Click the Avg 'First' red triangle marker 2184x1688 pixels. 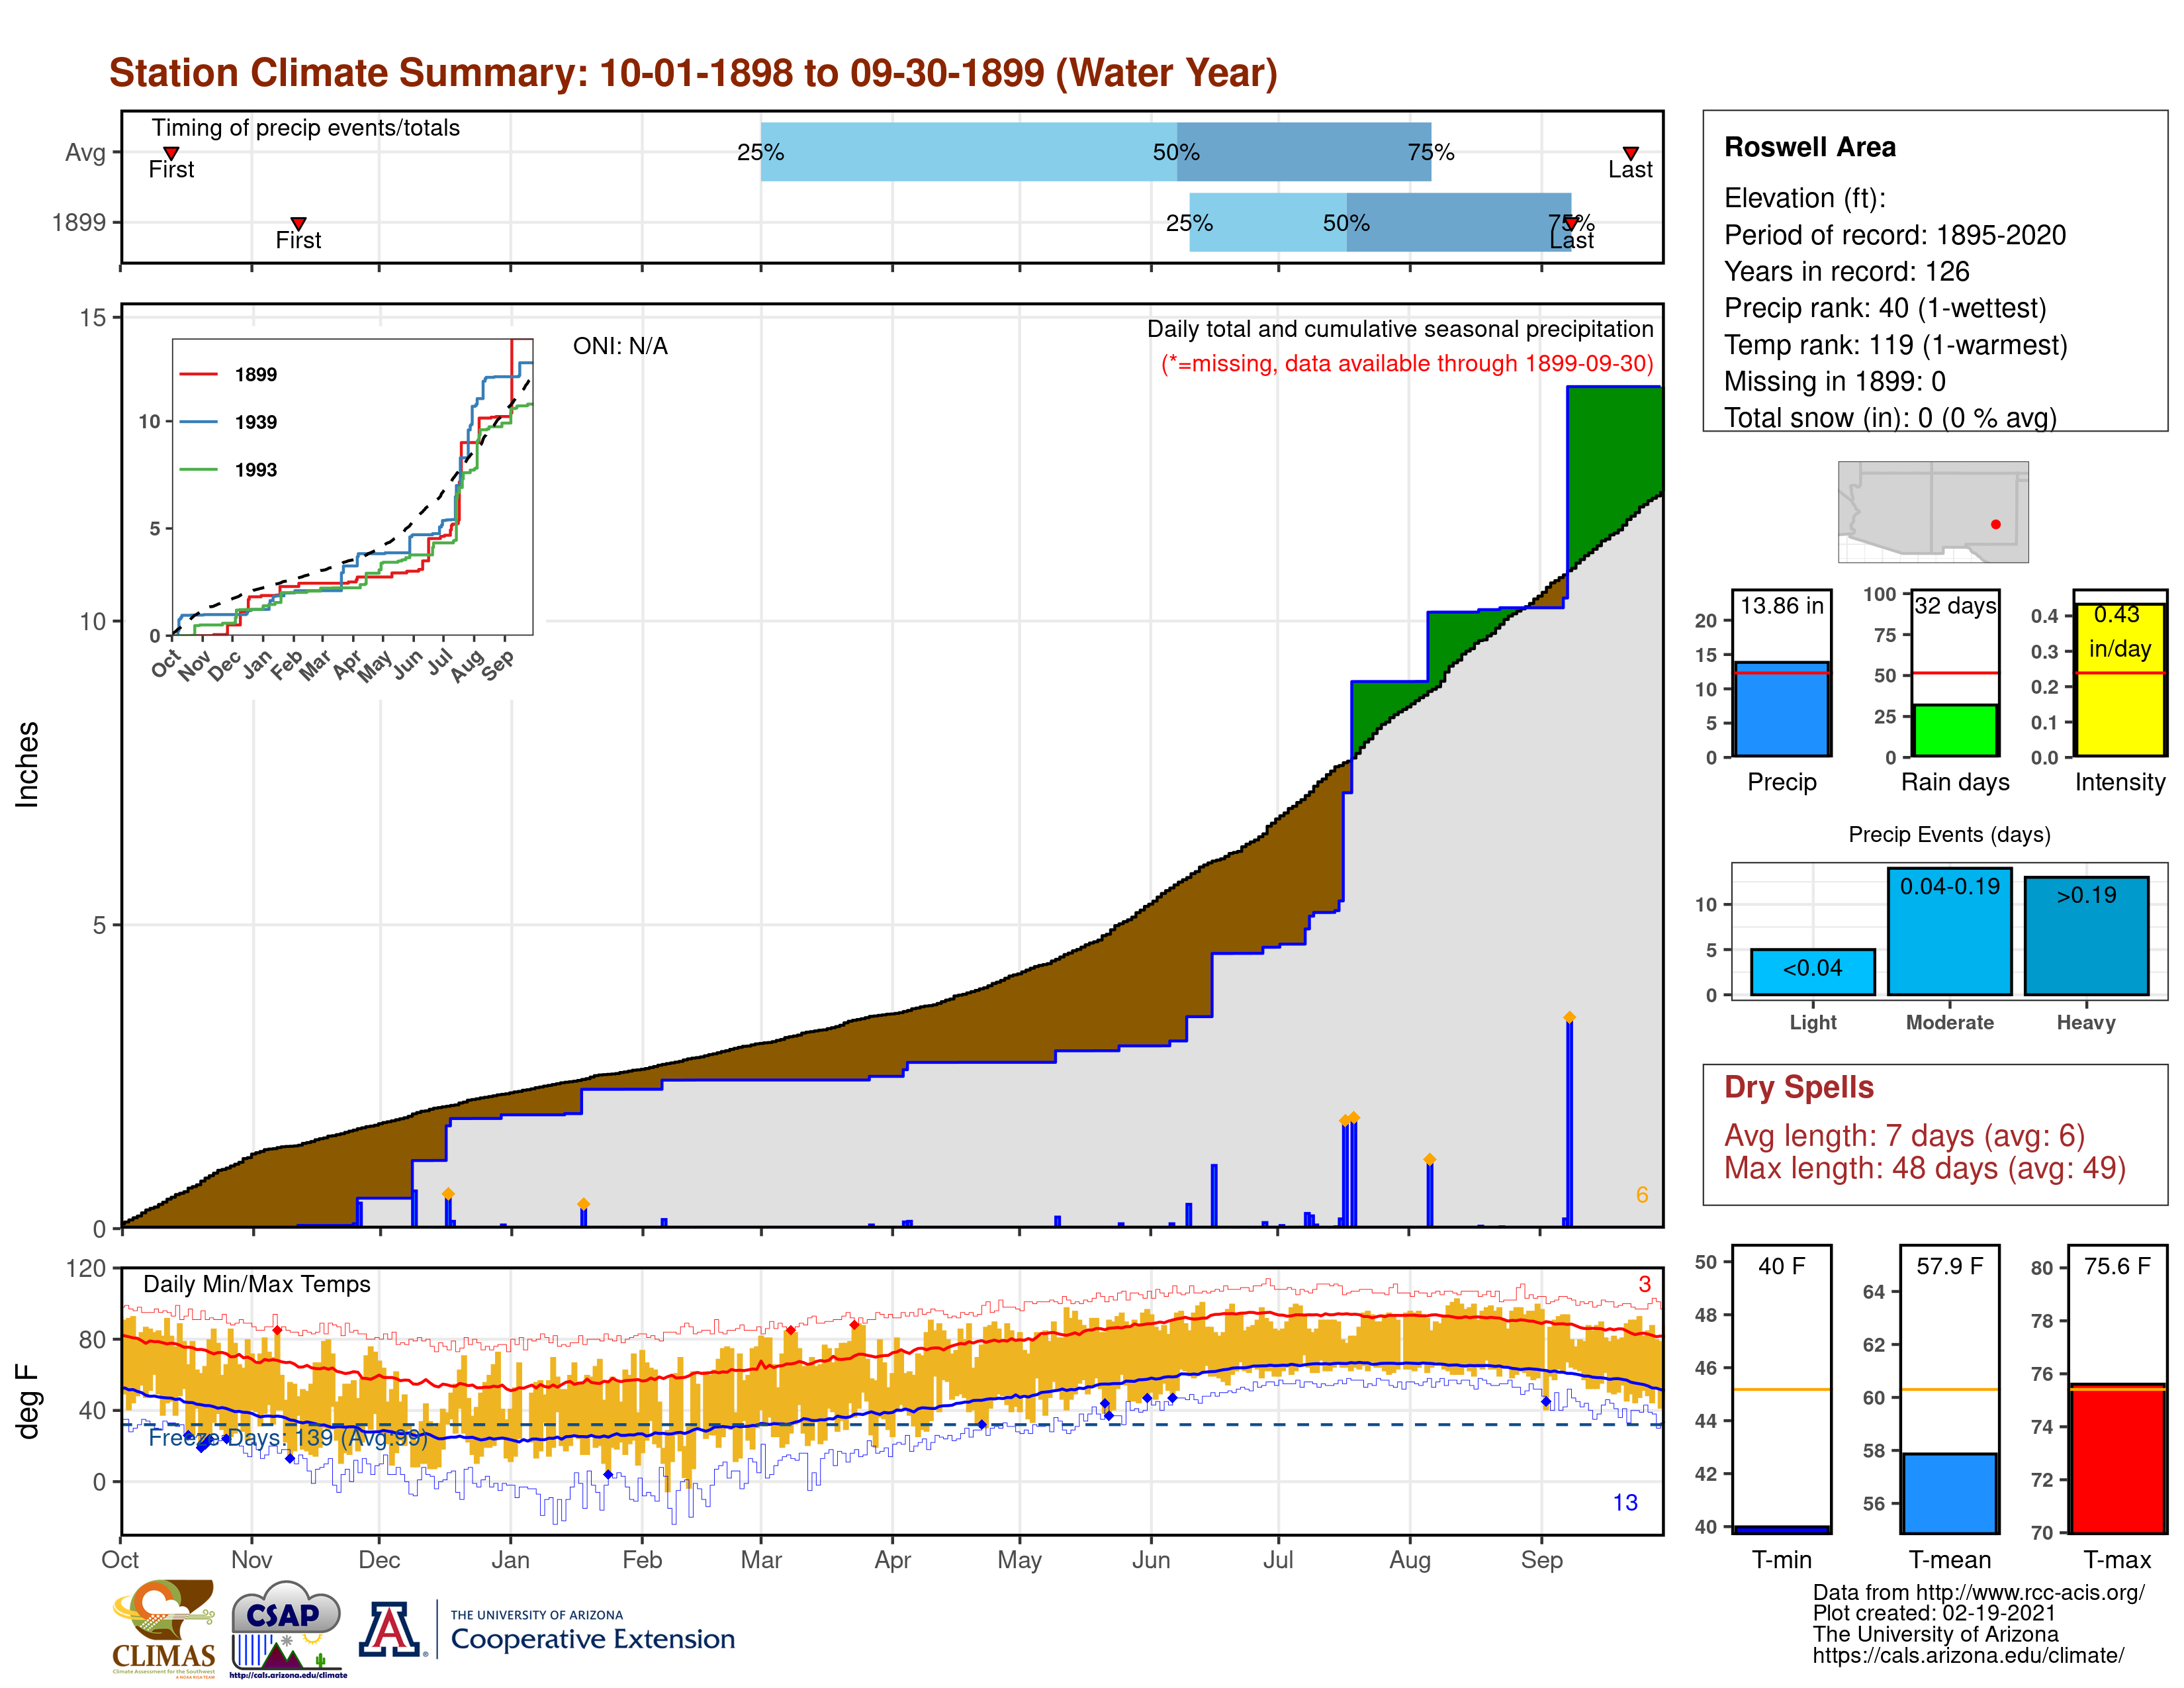(x=171, y=153)
